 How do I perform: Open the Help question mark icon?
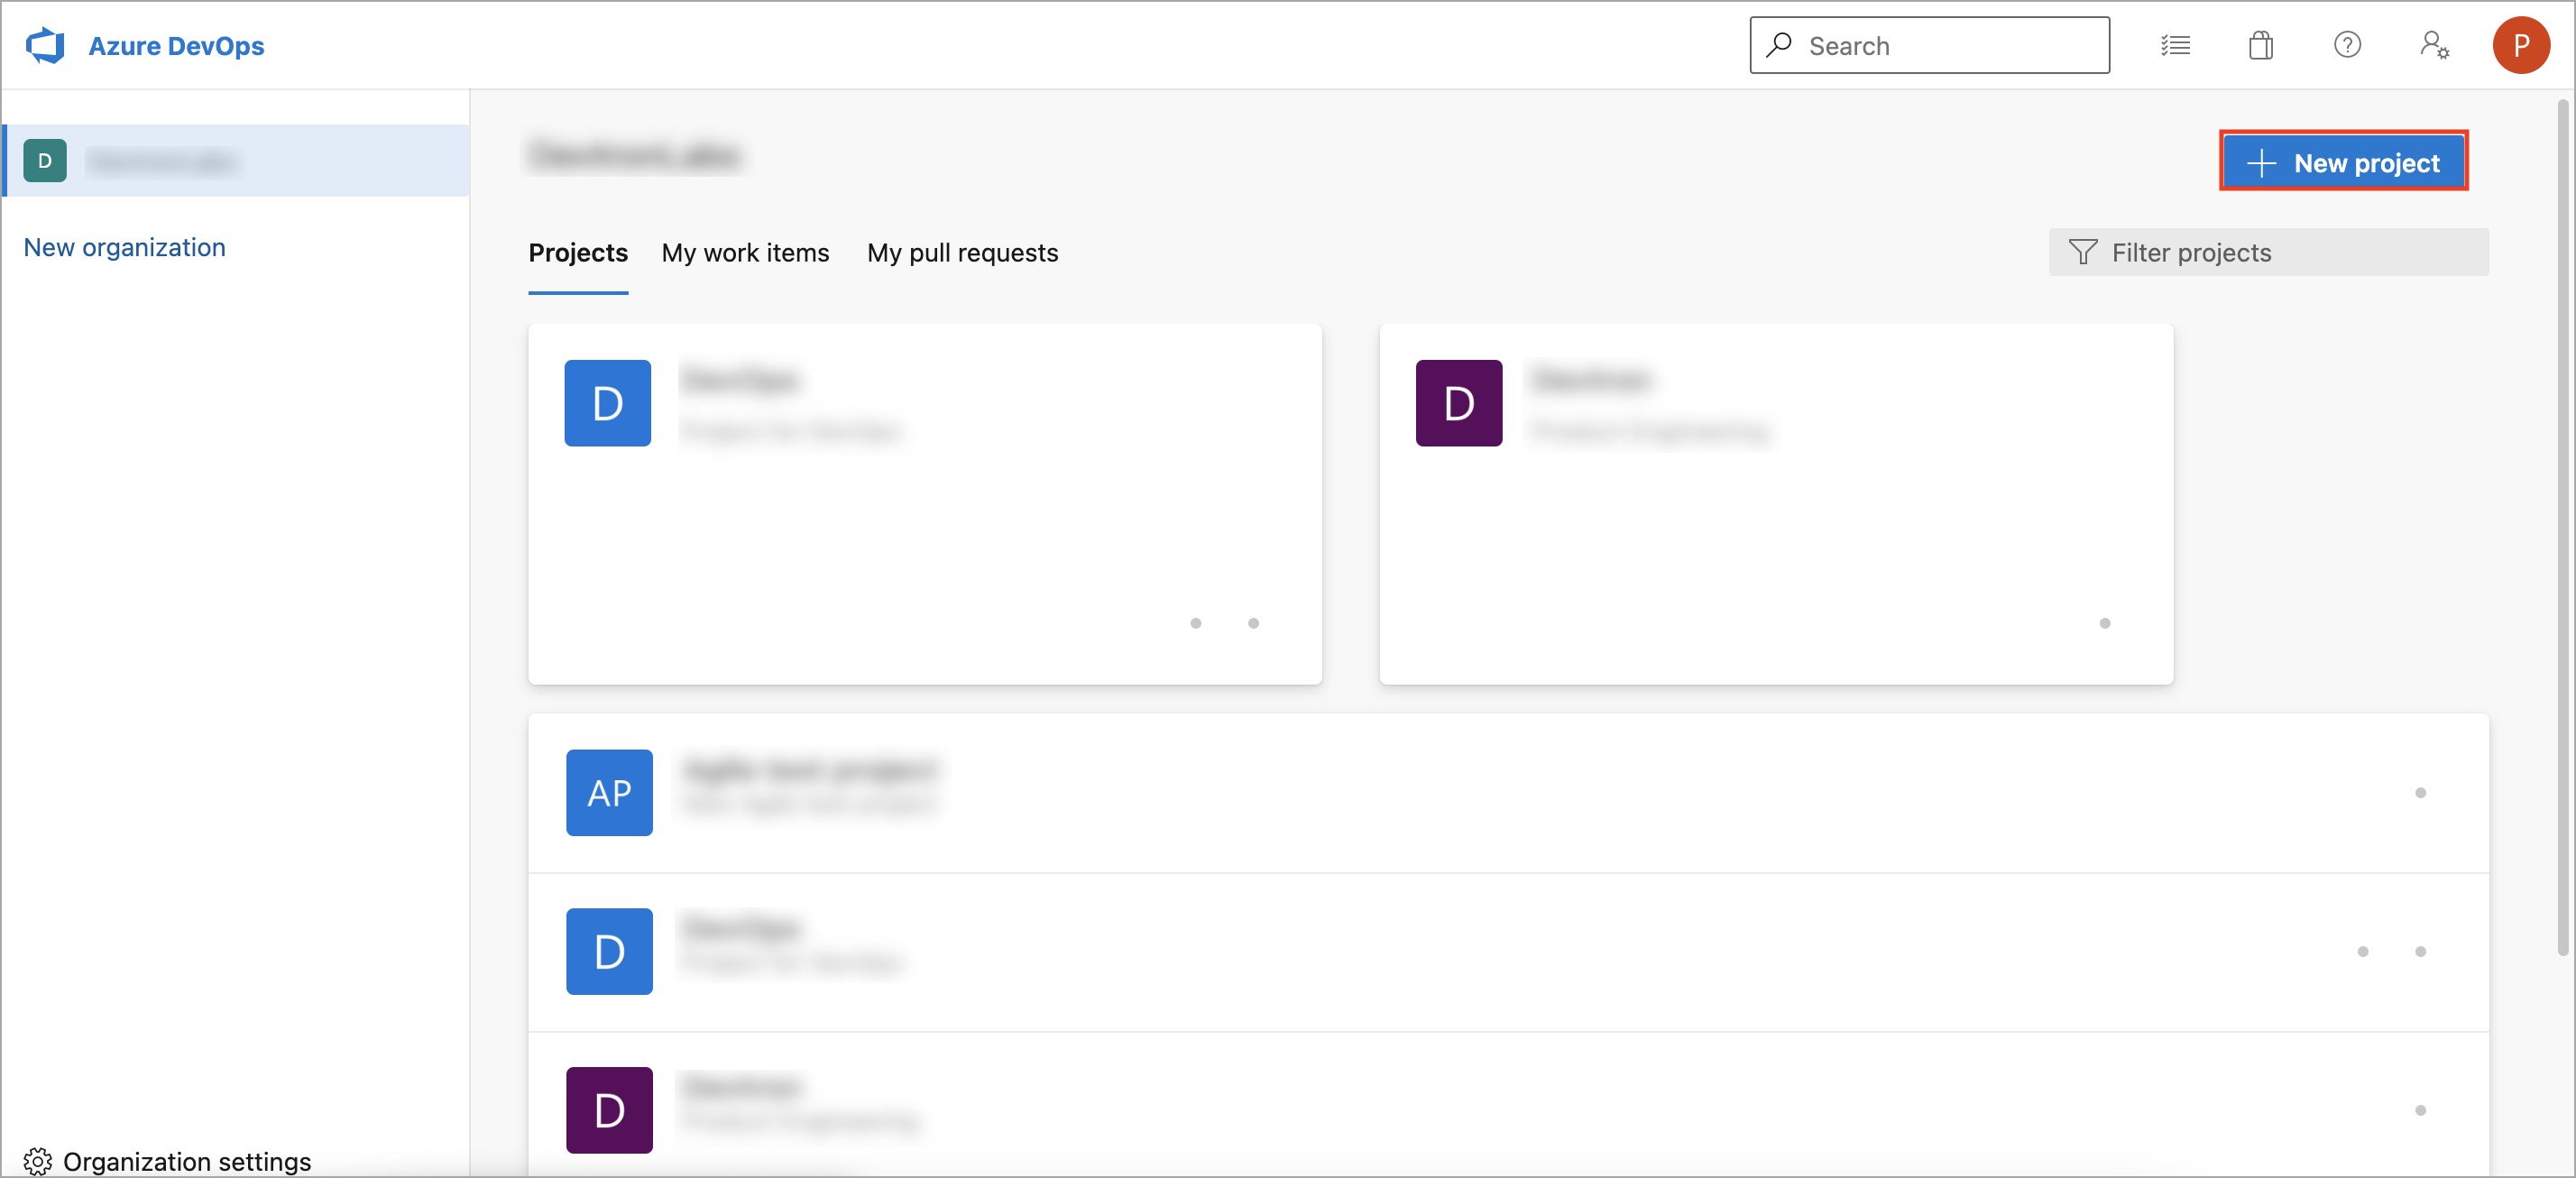(x=2347, y=45)
